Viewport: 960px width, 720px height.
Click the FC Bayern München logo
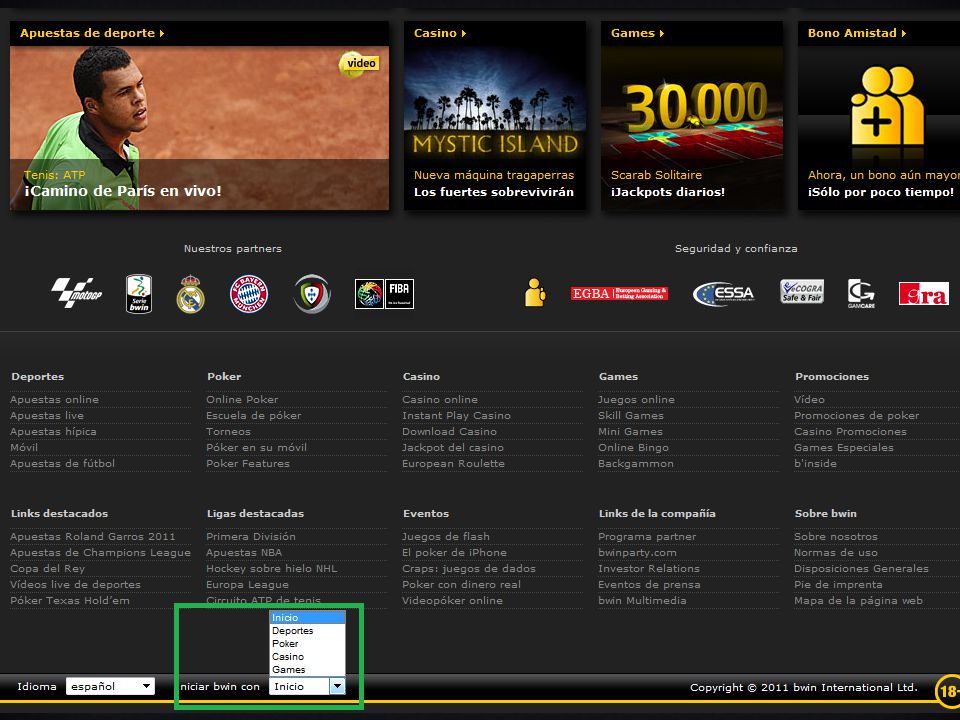click(249, 294)
